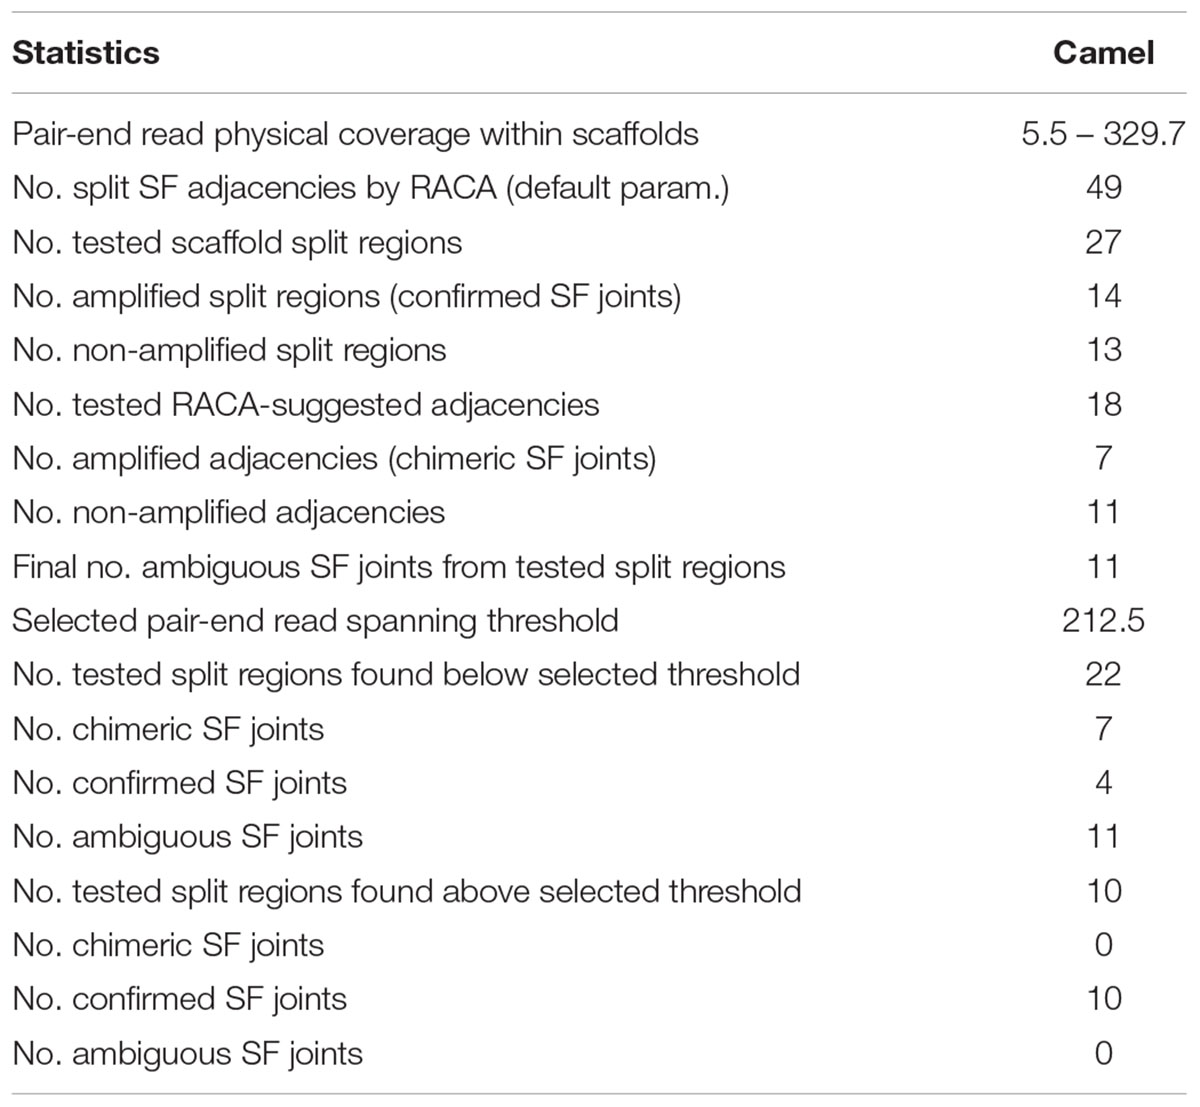Viewport: 1200px width, 1107px height.
Task: Click the 212.5 spanning threshold value
Action: tap(1103, 621)
